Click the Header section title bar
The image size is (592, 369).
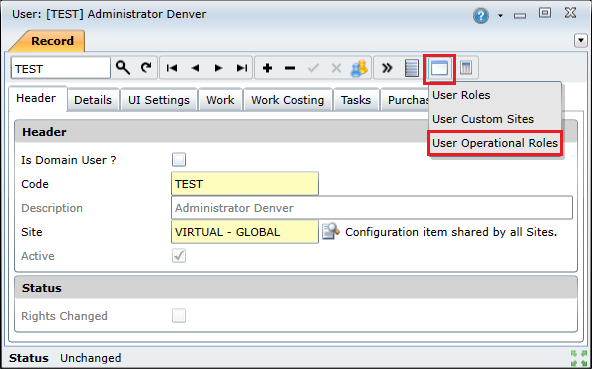point(296,132)
